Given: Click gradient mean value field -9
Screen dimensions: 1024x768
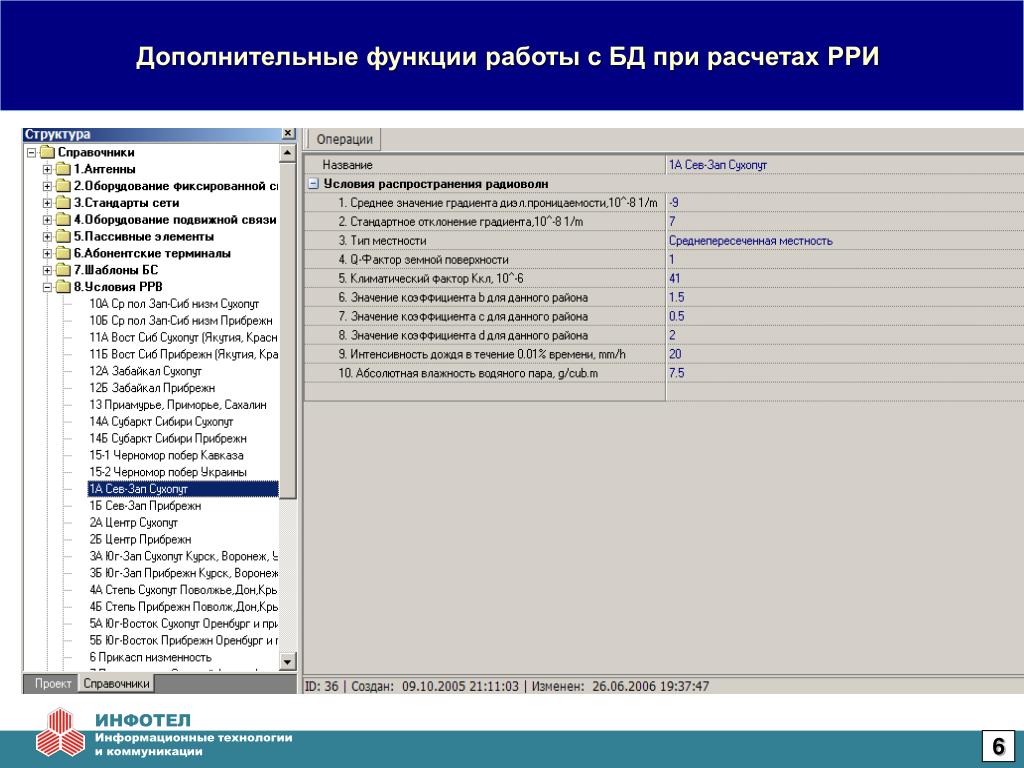Looking at the screenshot, I should pos(845,203).
